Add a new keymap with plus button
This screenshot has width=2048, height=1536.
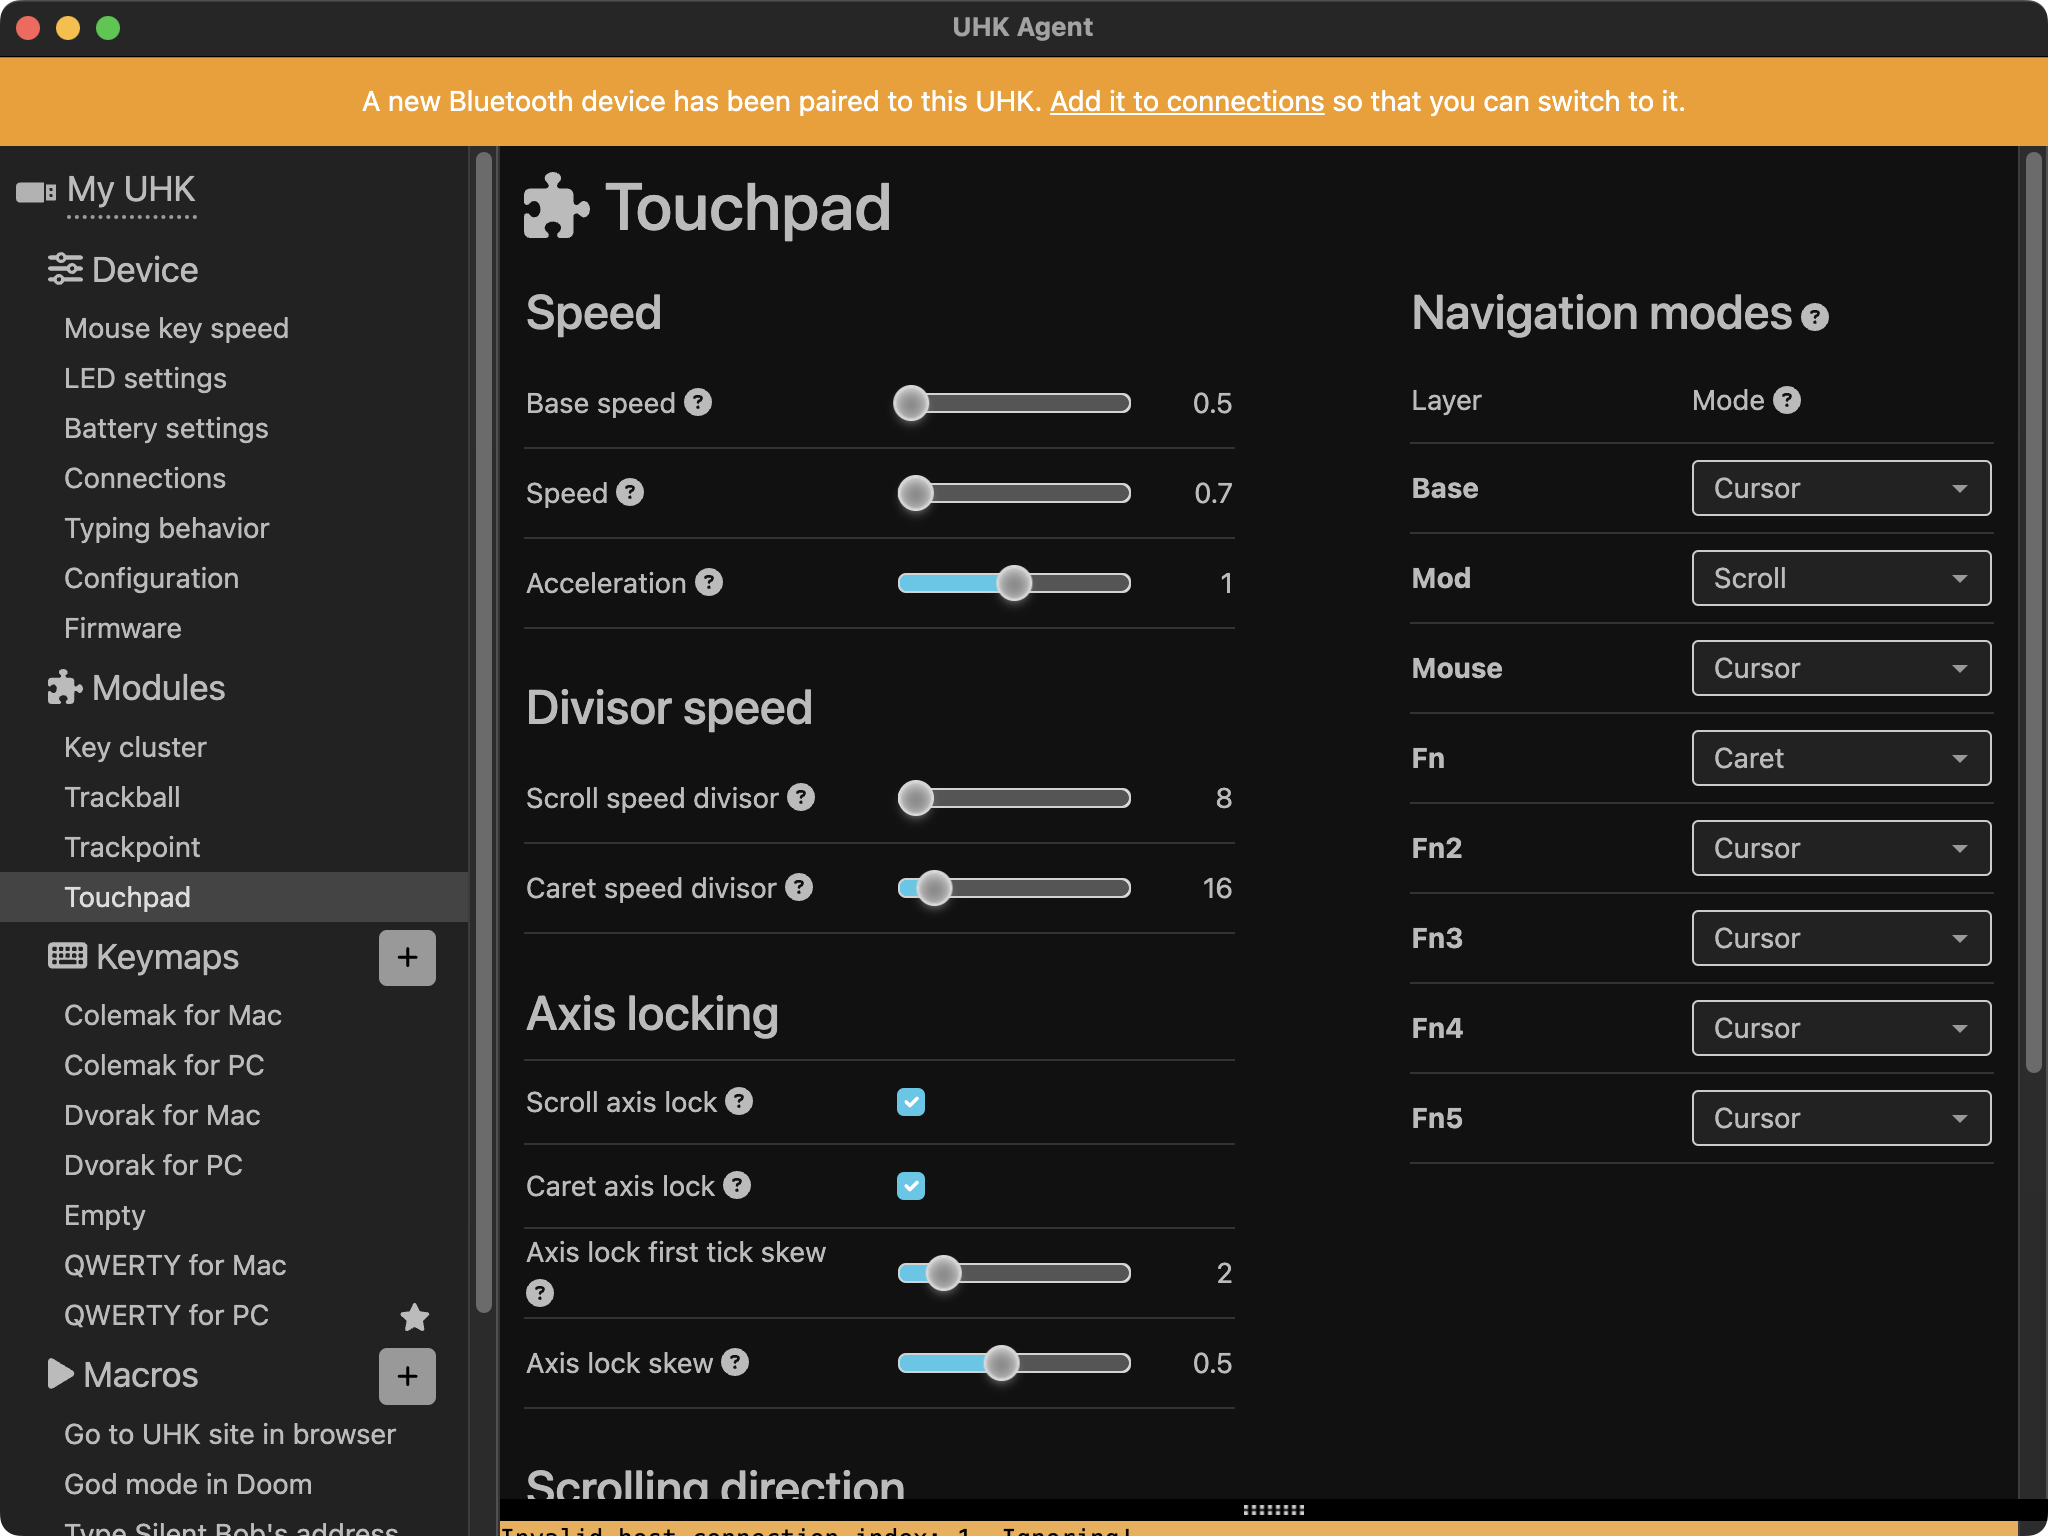pyautogui.click(x=407, y=957)
